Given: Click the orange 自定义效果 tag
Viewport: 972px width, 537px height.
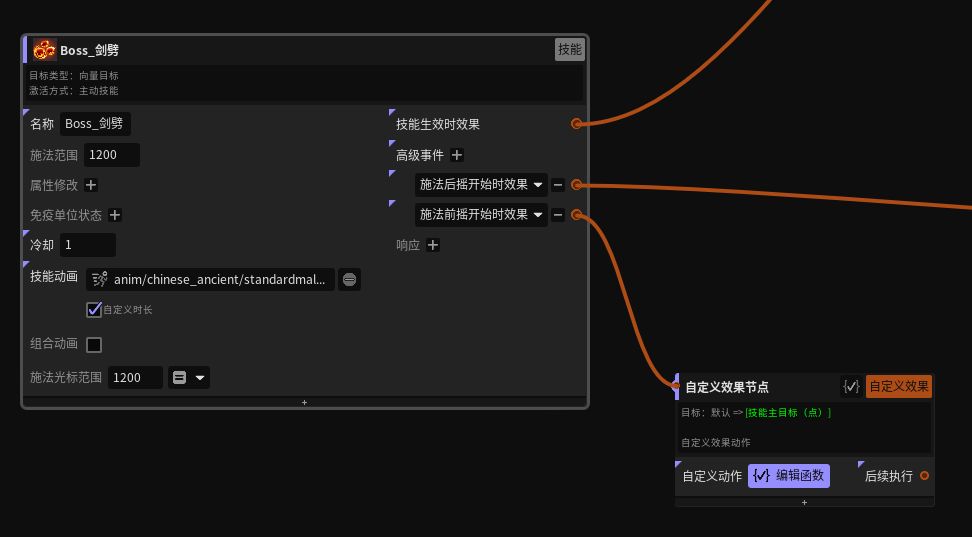Looking at the screenshot, I should coord(899,386).
